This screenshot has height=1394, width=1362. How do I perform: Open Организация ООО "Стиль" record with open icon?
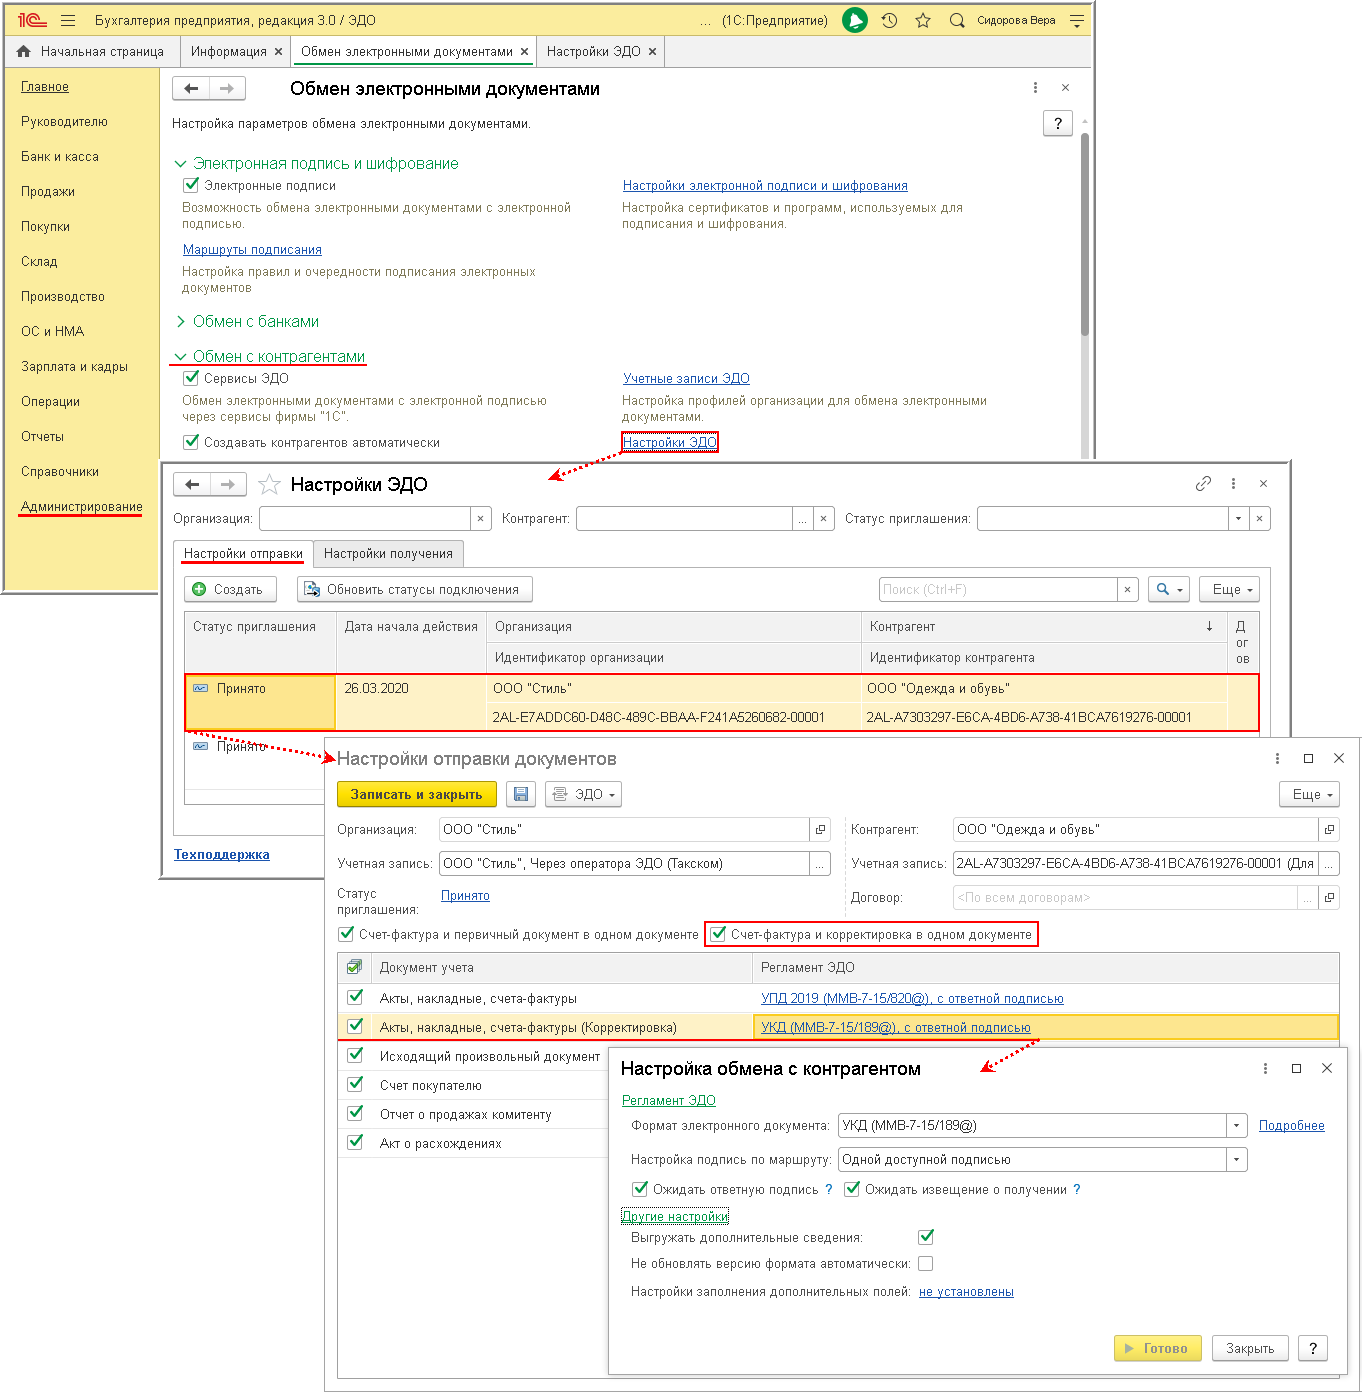click(821, 830)
